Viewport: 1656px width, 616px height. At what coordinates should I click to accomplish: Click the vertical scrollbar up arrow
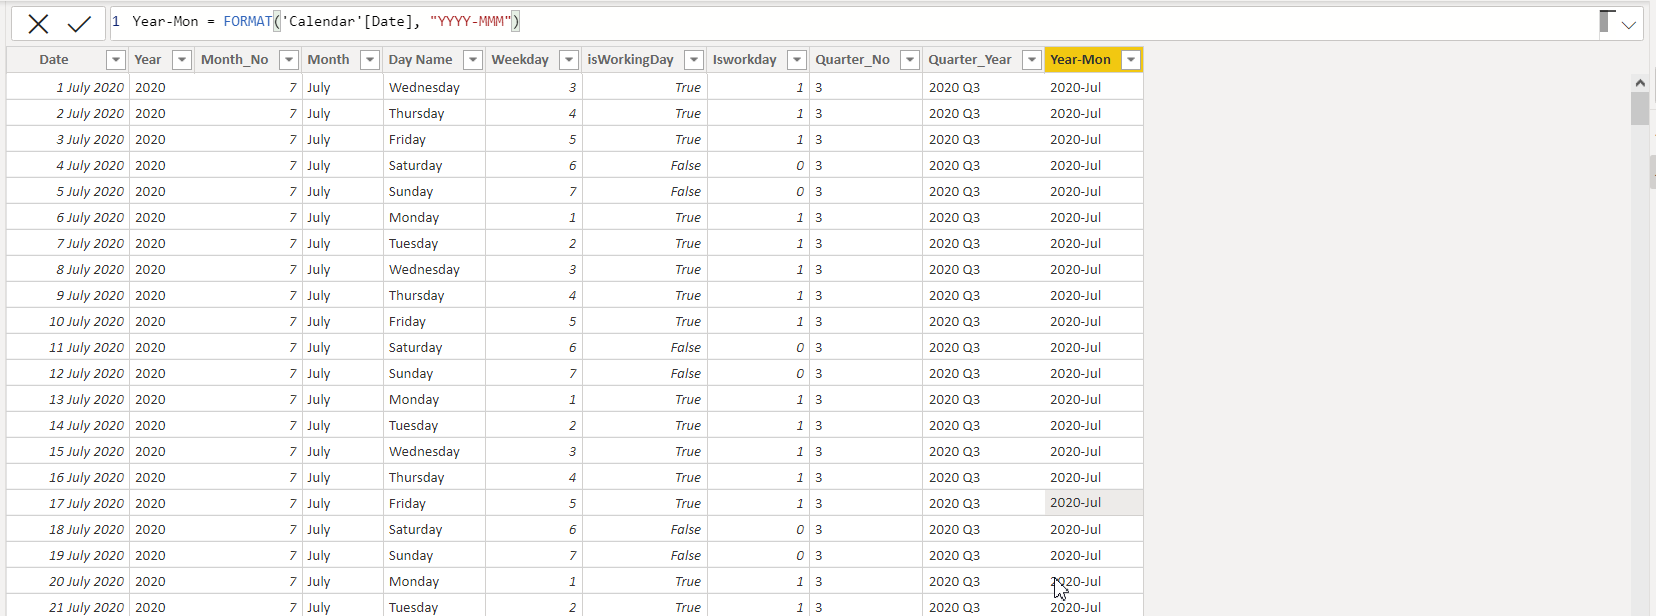point(1640,83)
